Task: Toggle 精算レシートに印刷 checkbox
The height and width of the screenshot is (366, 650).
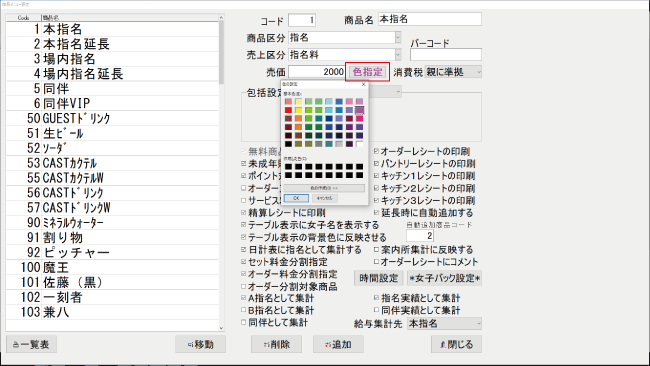Action: point(244,213)
